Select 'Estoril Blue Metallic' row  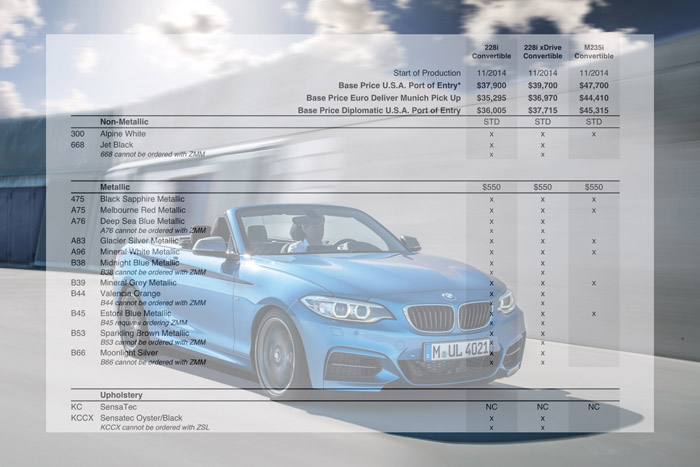[x=345, y=313]
